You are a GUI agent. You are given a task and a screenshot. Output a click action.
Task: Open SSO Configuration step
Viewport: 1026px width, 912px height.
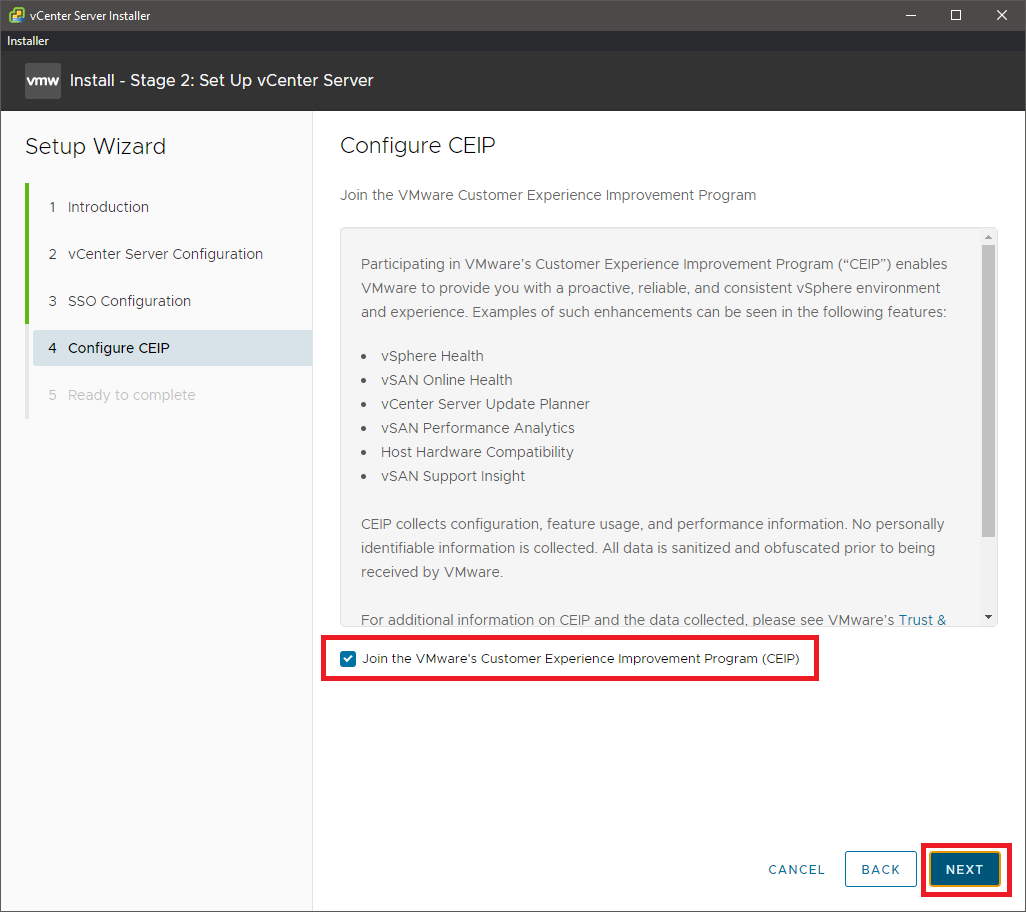[129, 301]
